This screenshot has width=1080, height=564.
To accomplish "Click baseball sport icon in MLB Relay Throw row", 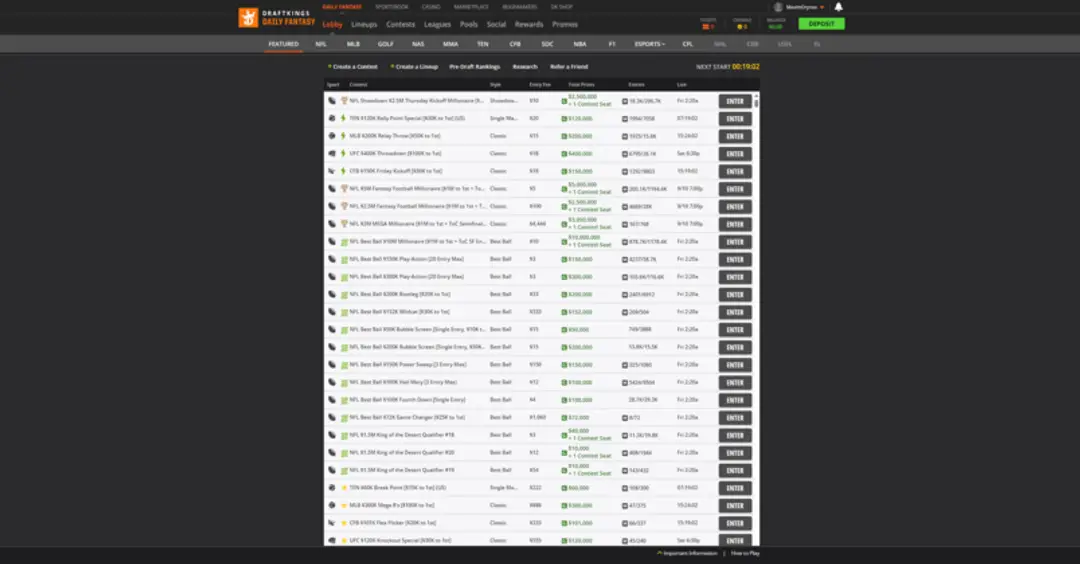I will point(332,136).
